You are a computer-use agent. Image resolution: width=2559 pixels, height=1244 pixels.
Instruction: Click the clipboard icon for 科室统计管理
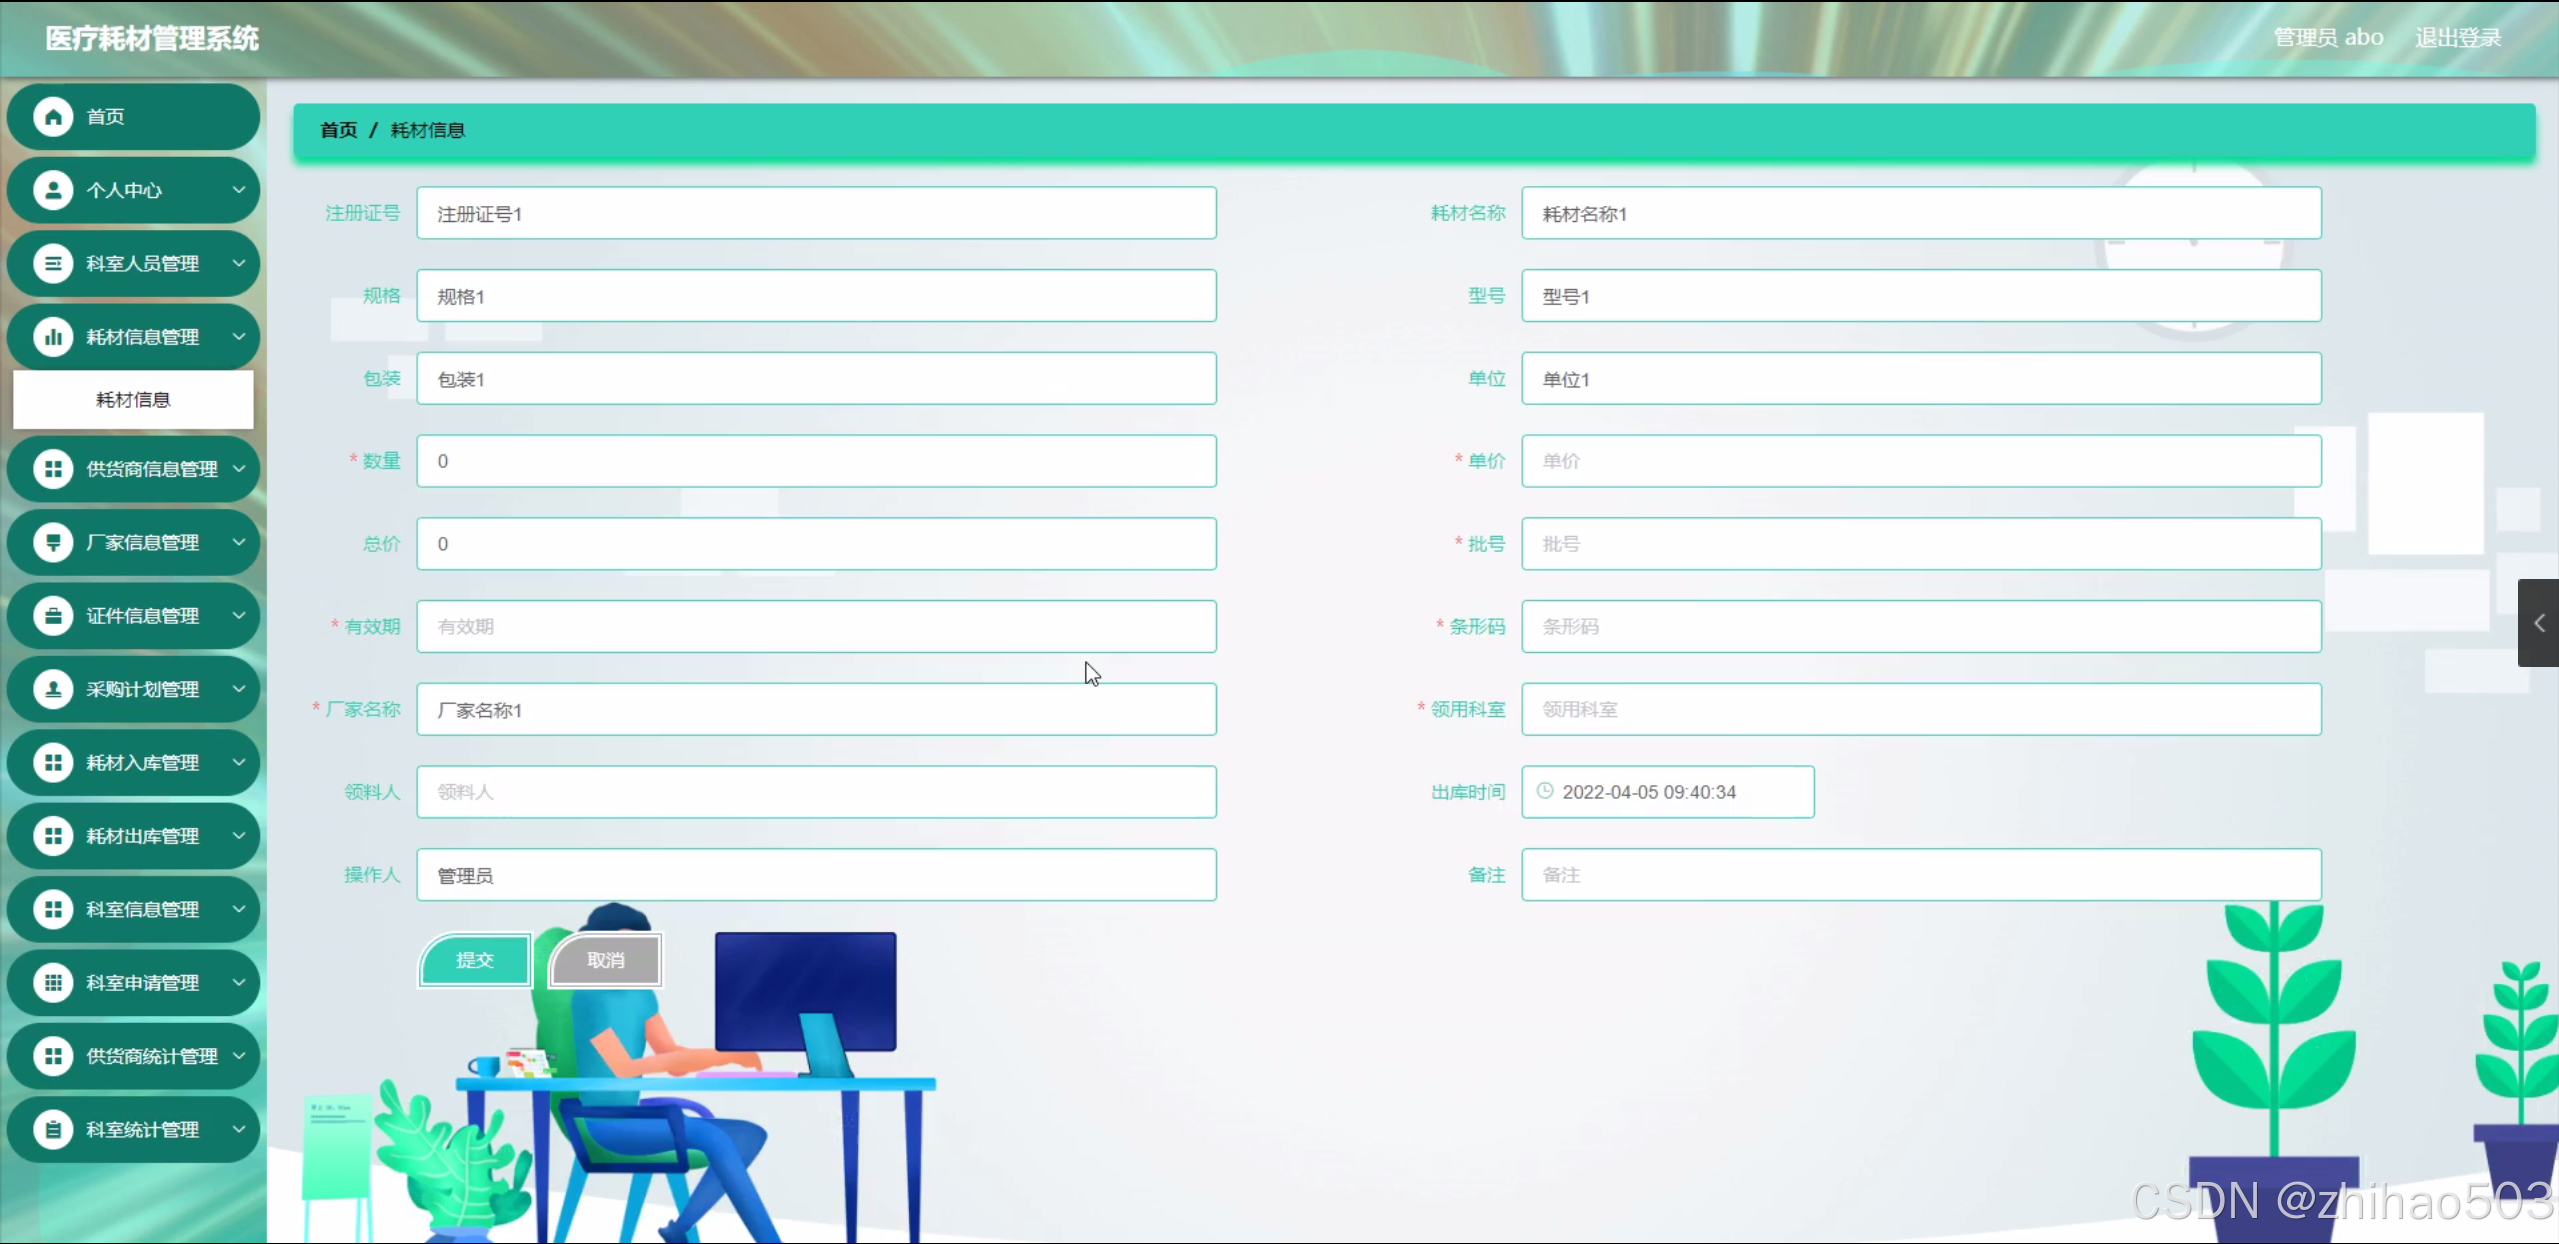tap(53, 1130)
